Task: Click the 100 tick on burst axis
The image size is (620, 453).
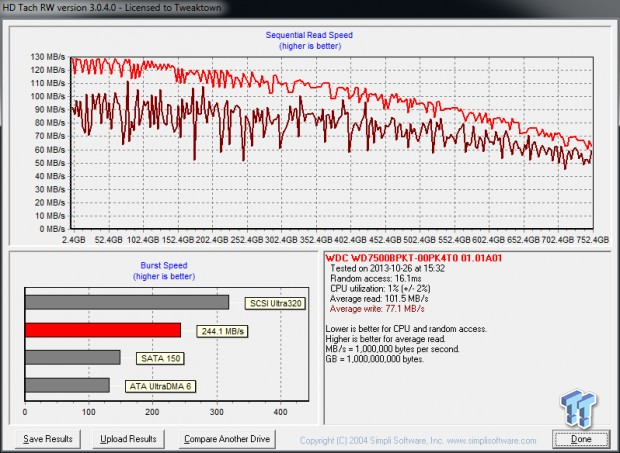Action: click(89, 412)
